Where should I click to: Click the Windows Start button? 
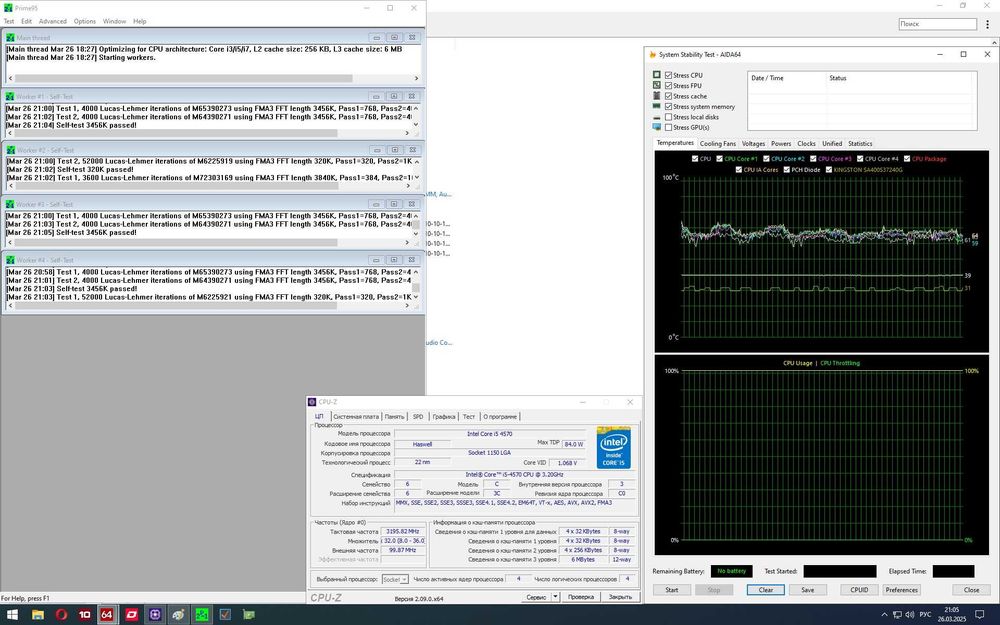[11, 614]
